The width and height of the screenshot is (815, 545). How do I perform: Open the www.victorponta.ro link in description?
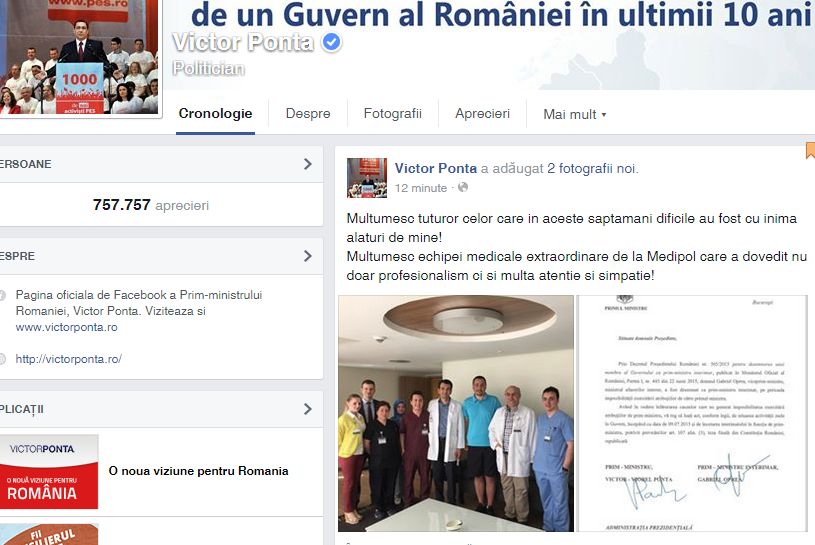tap(67, 327)
